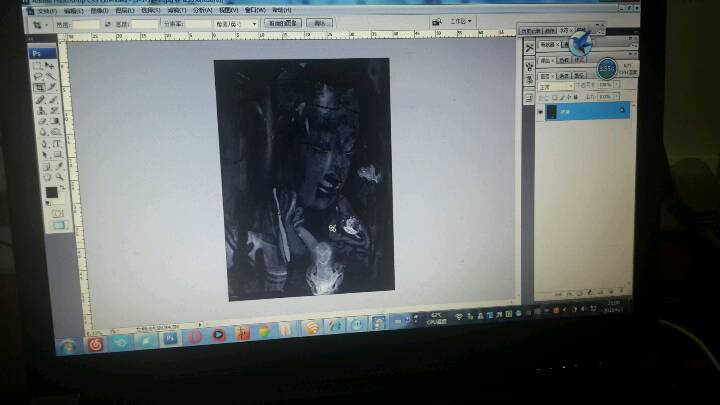Open the 窗口(W) menu

click(255, 10)
